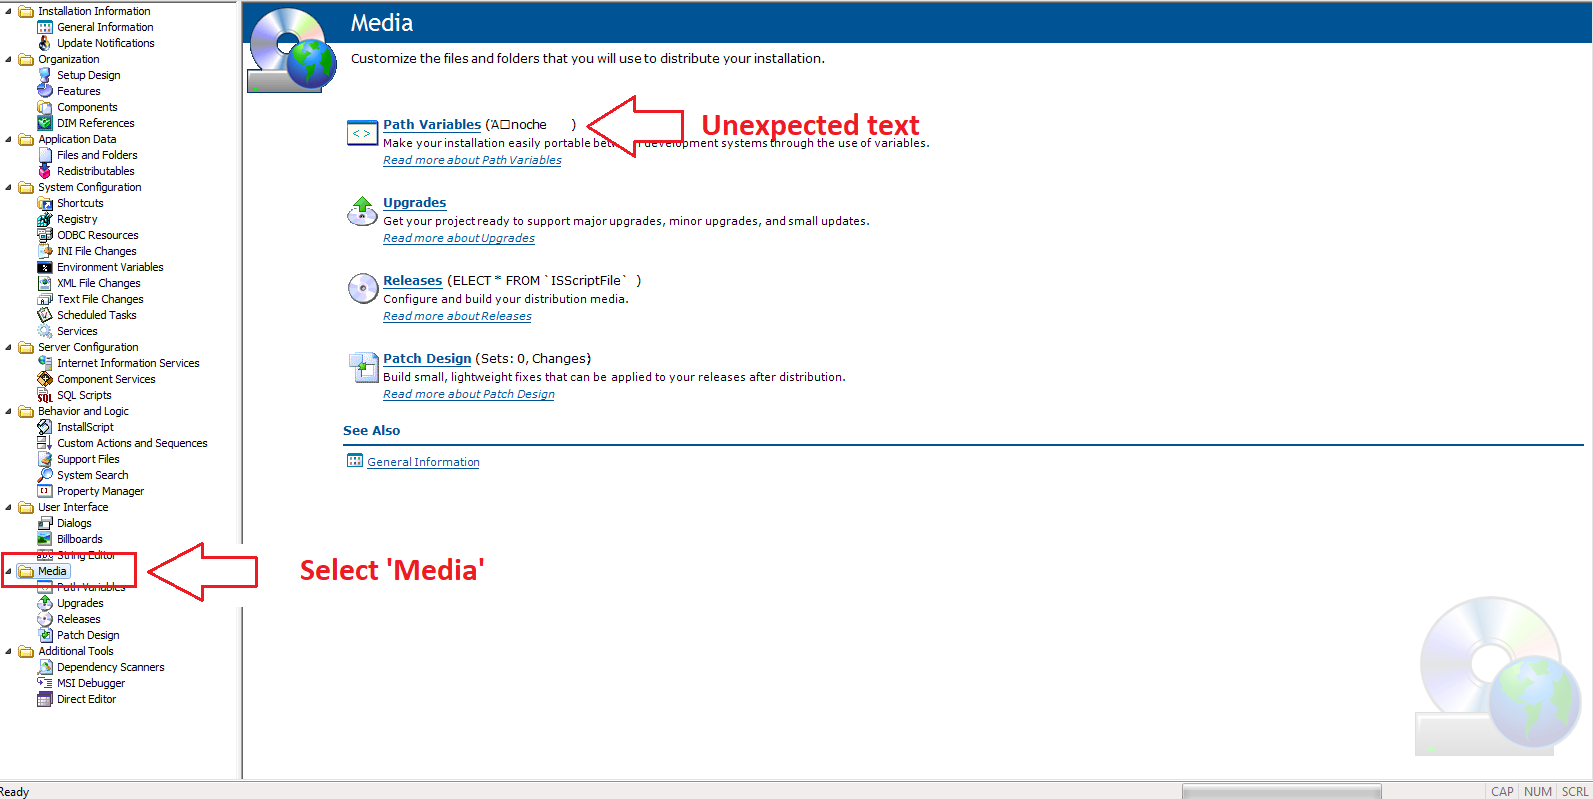Open Read more about Upgrades

click(x=459, y=238)
